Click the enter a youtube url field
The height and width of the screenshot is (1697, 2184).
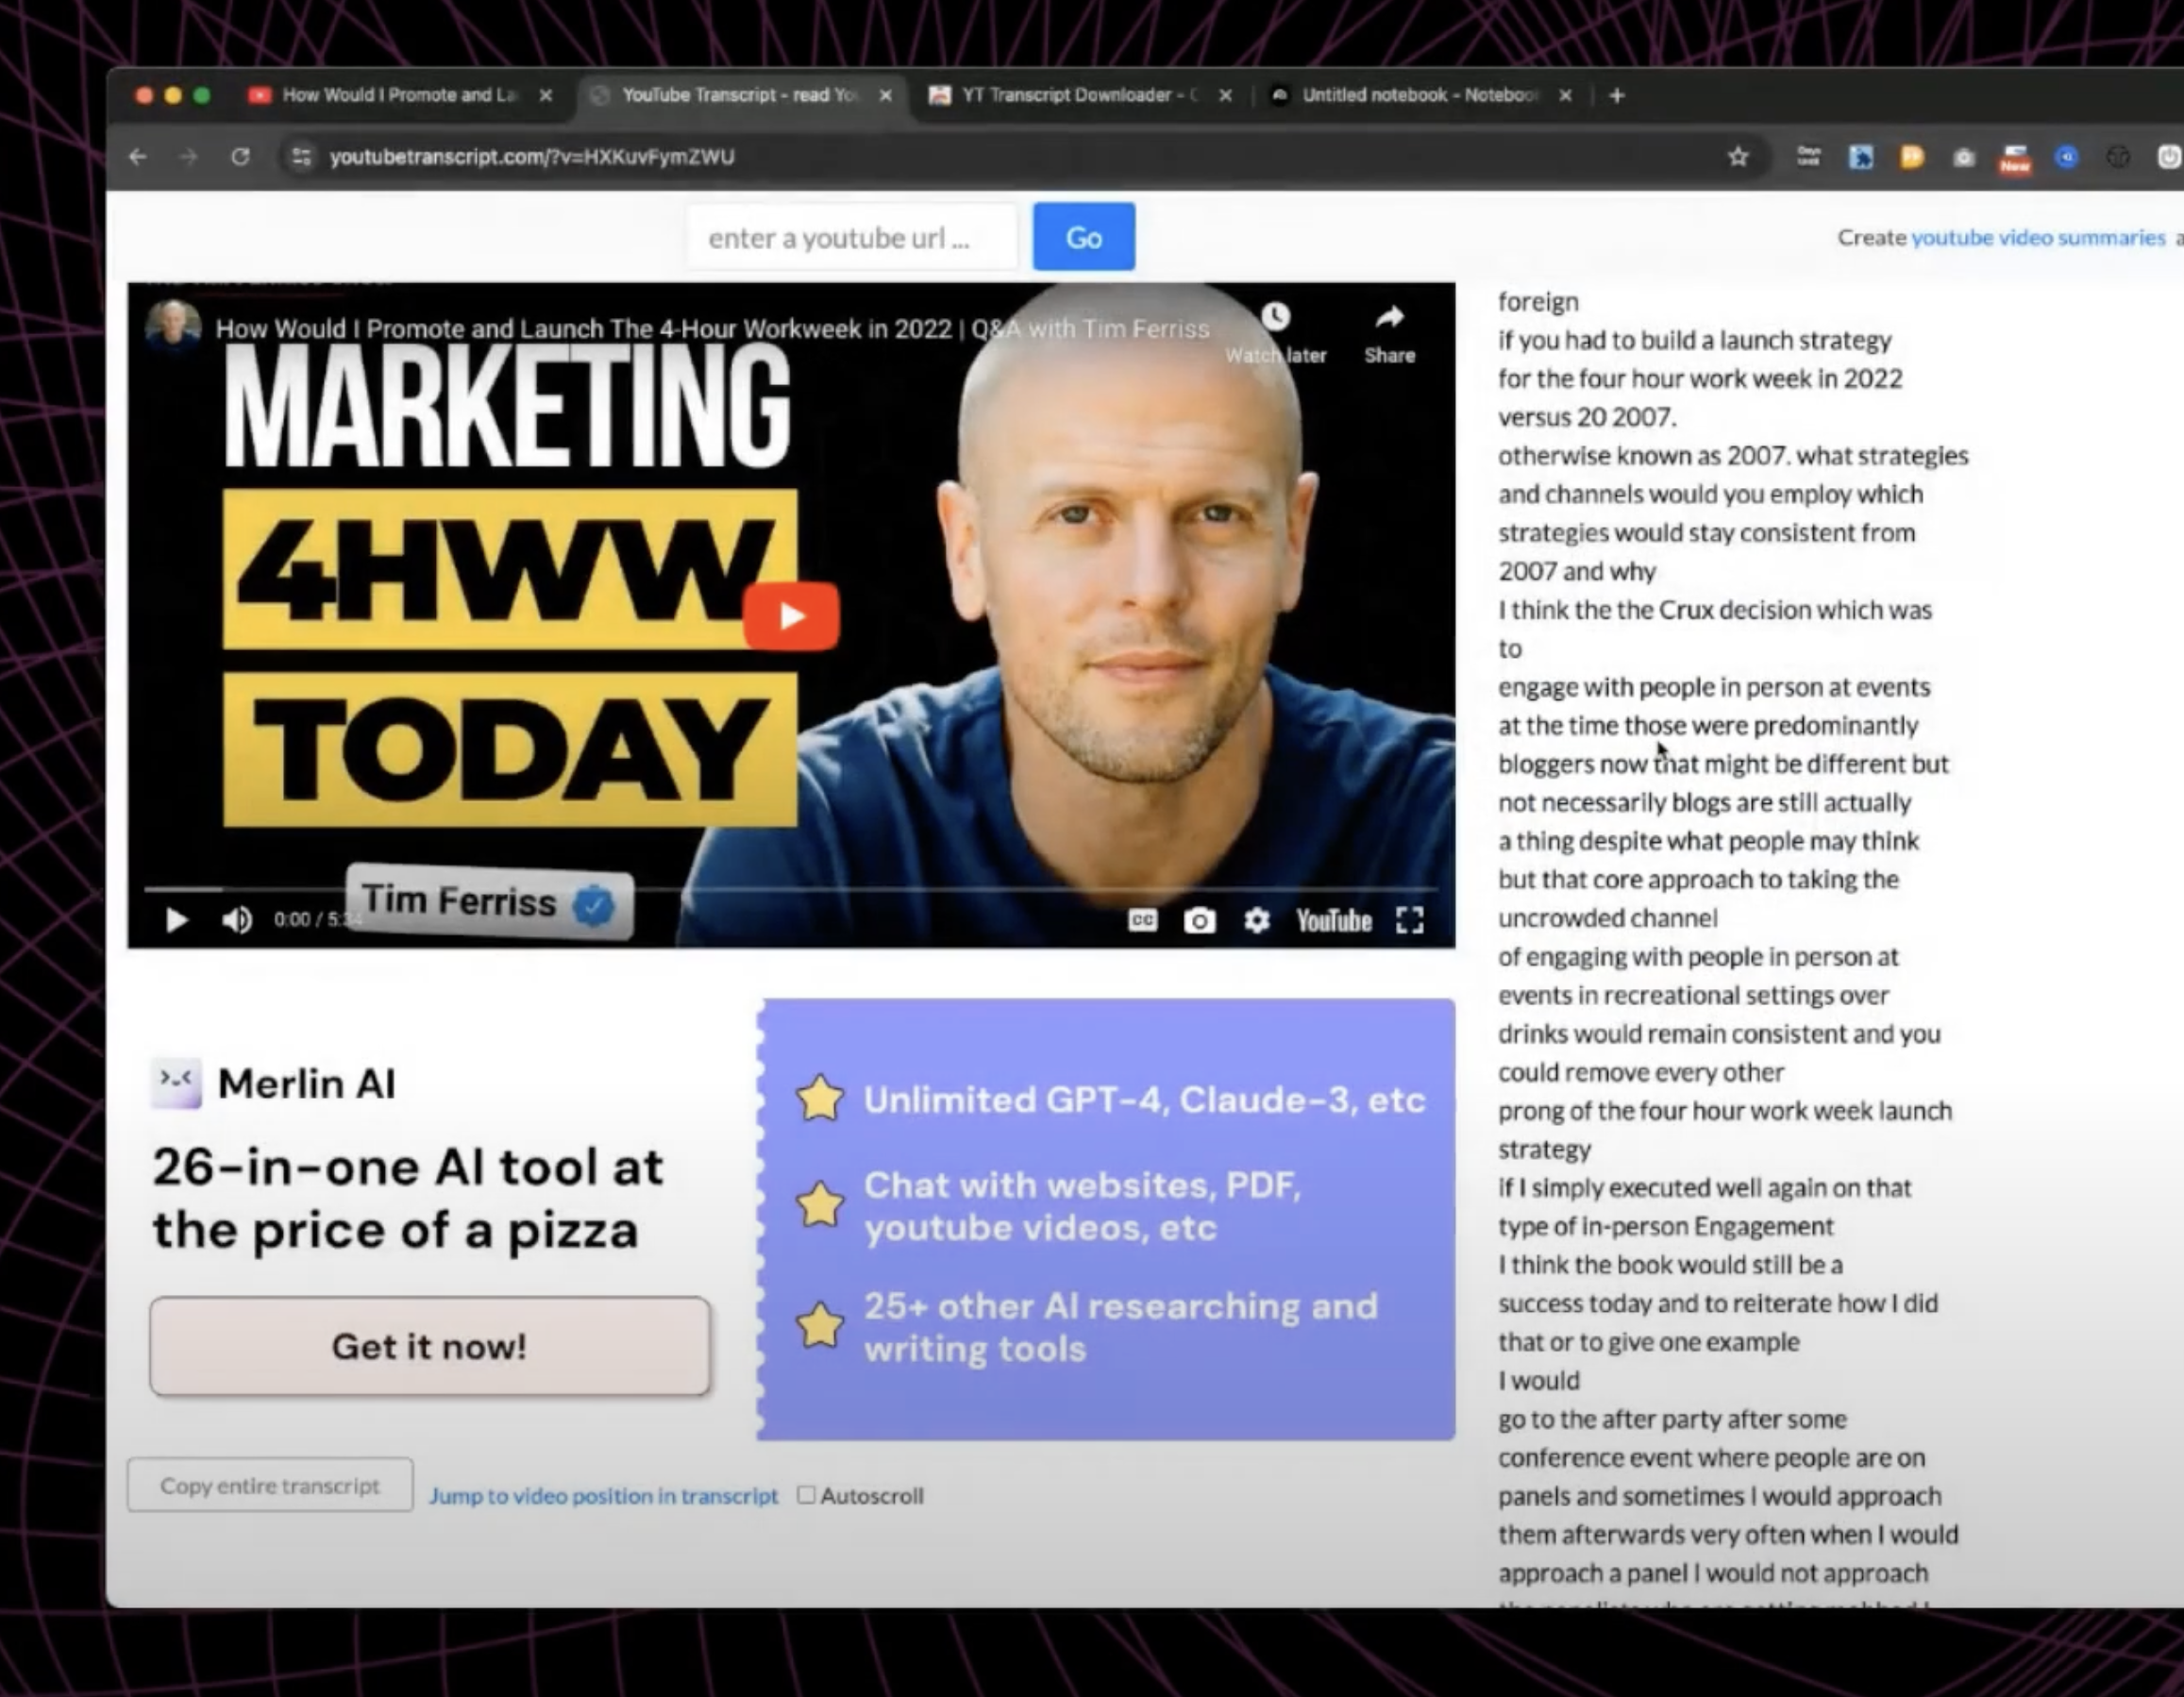[850, 238]
